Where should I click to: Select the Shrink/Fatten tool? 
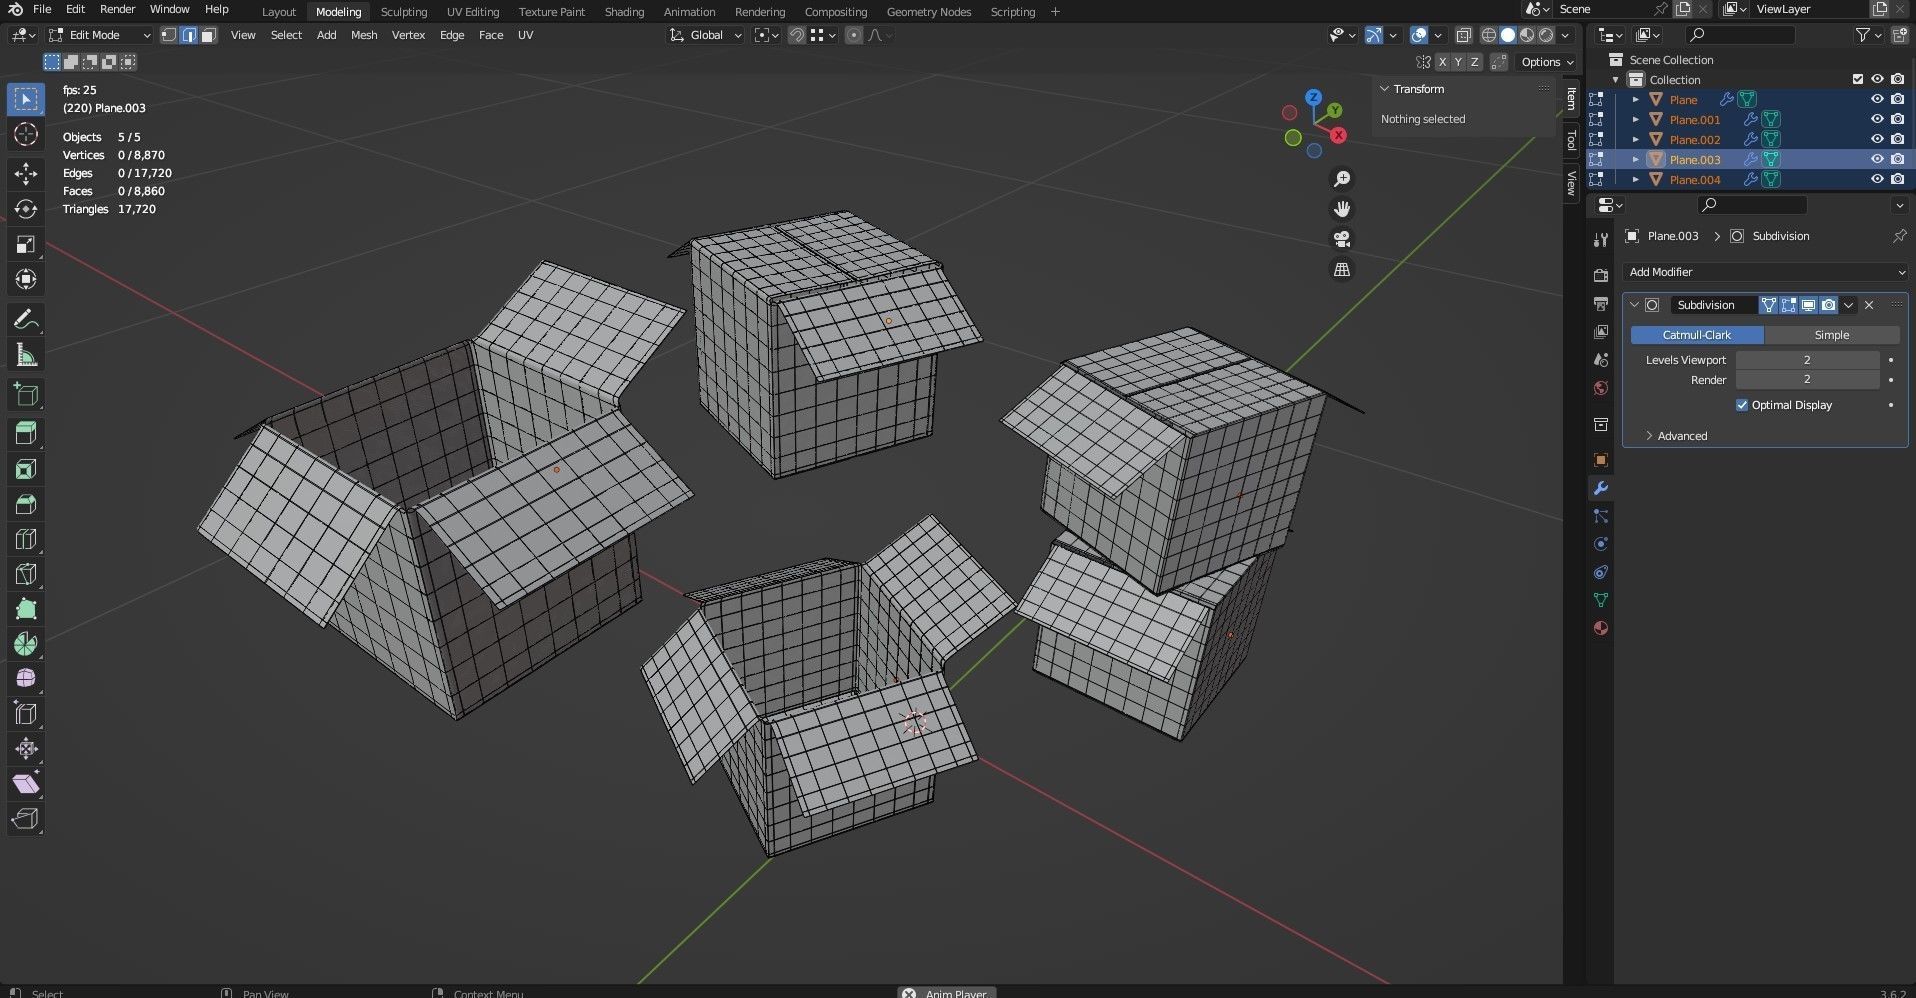click(26, 749)
